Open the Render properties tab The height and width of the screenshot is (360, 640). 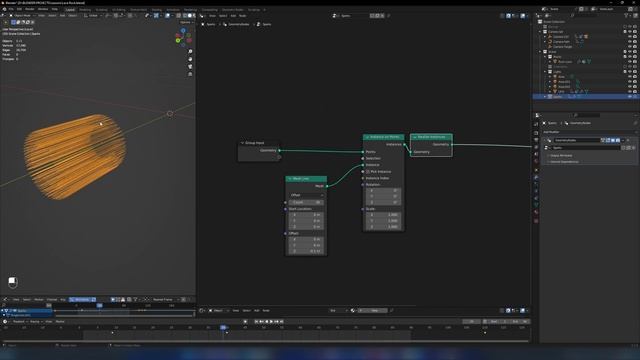536,133
